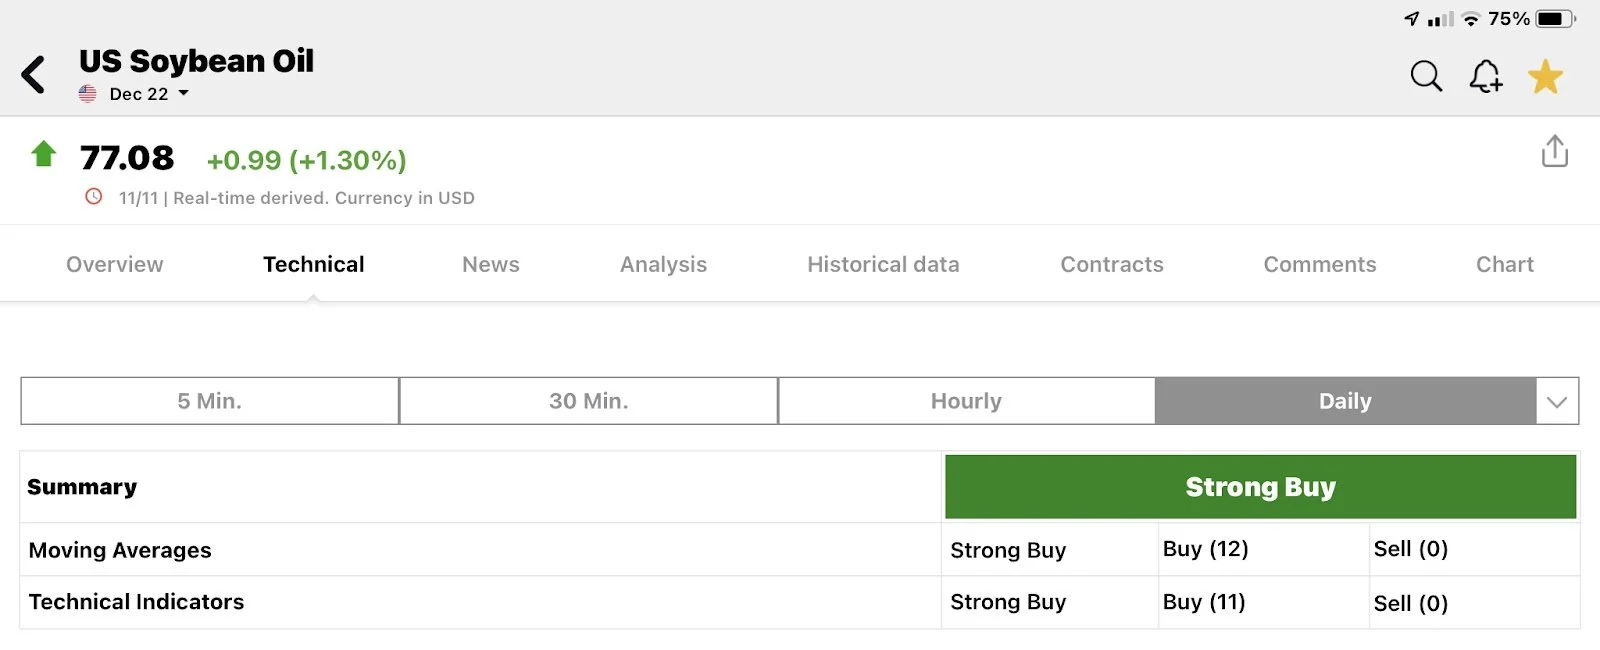Tap the share icon

pyautogui.click(x=1554, y=152)
